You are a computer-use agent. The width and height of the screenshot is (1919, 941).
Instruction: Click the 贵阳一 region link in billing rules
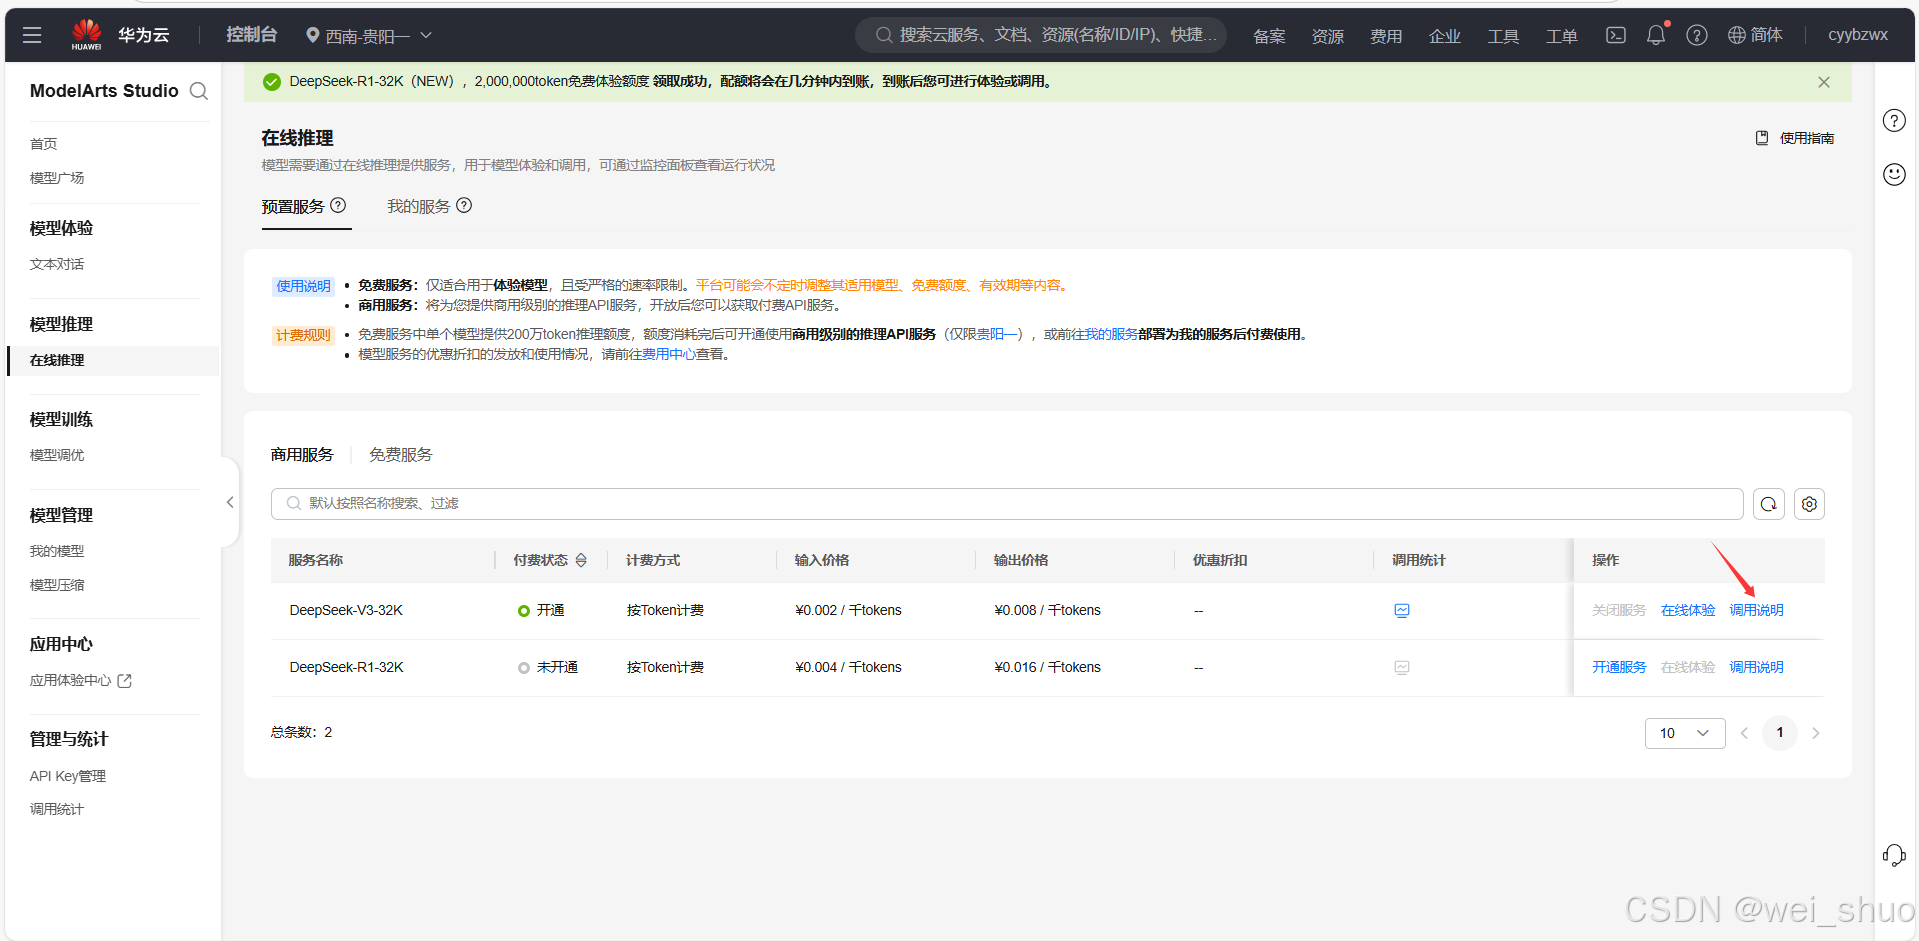tap(997, 334)
